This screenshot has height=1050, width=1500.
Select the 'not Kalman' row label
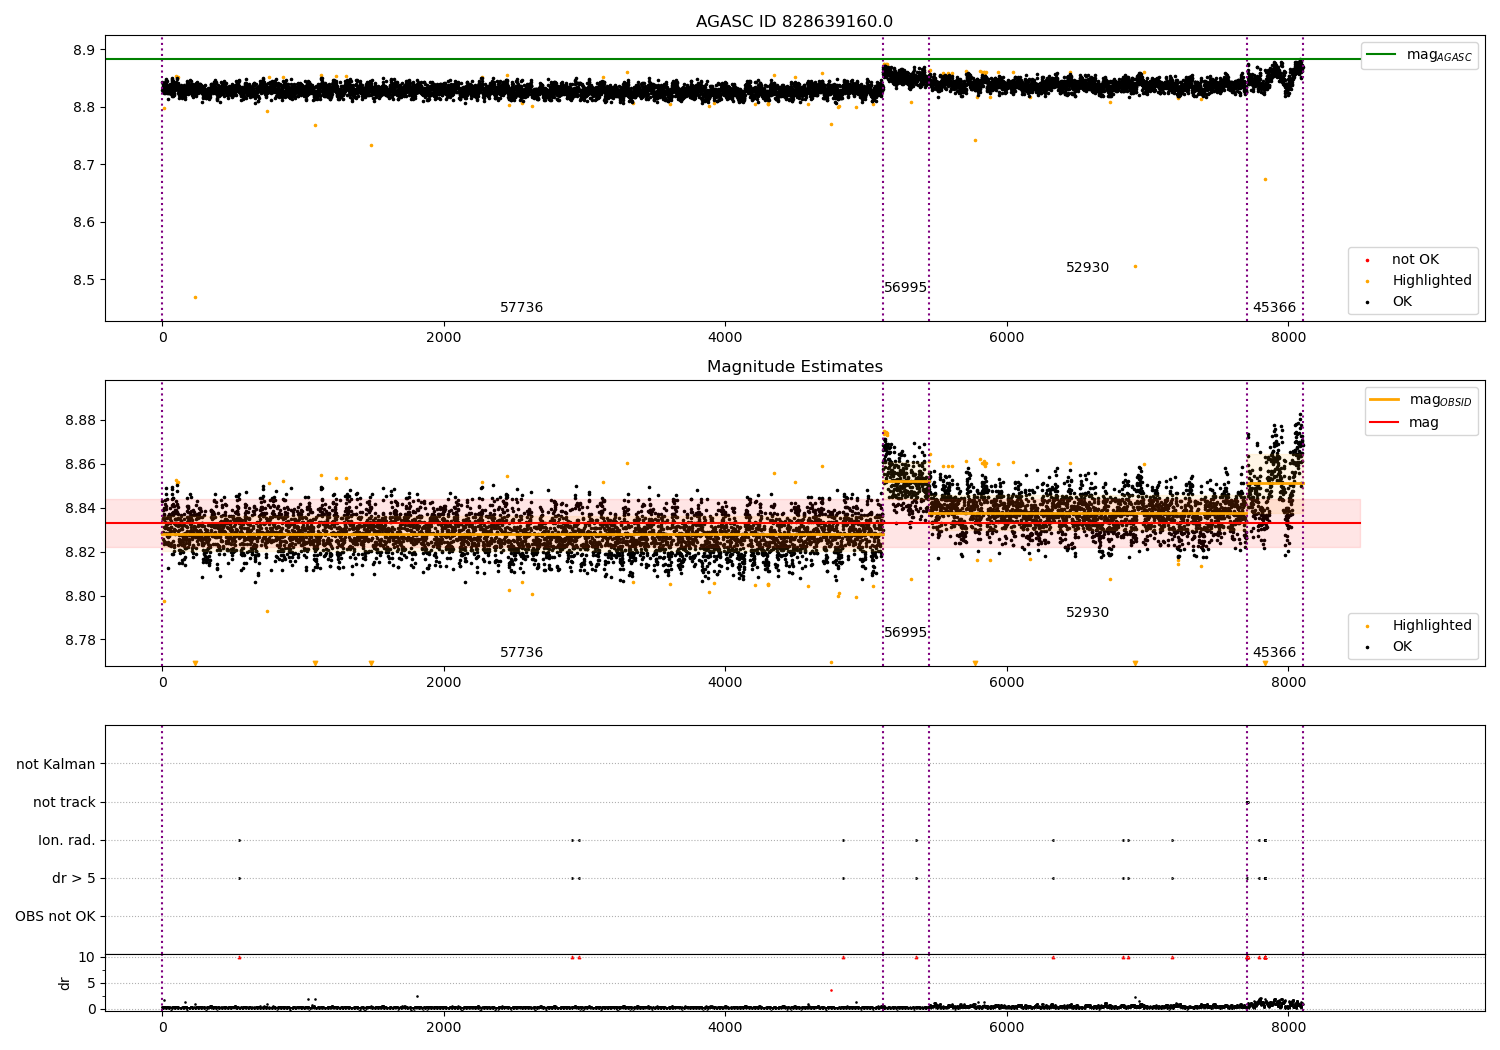click(56, 764)
